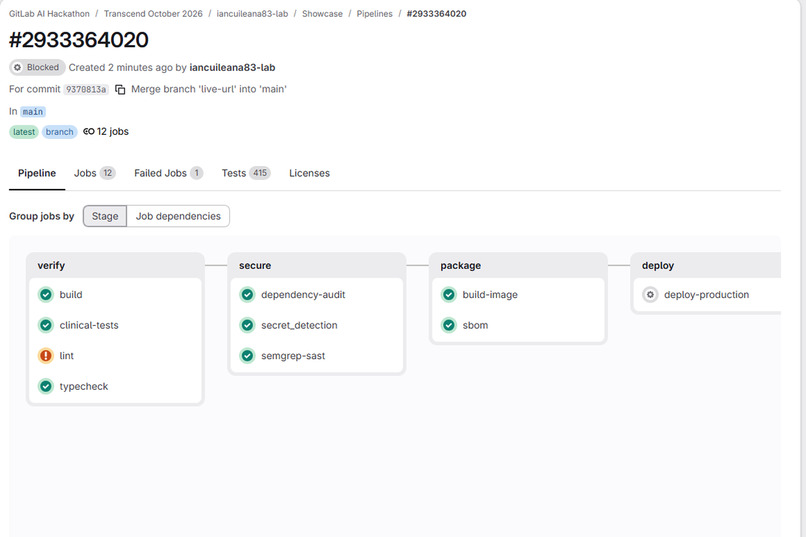Open the deploy-production job
Viewport: 806px width, 537px height.
point(708,294)
